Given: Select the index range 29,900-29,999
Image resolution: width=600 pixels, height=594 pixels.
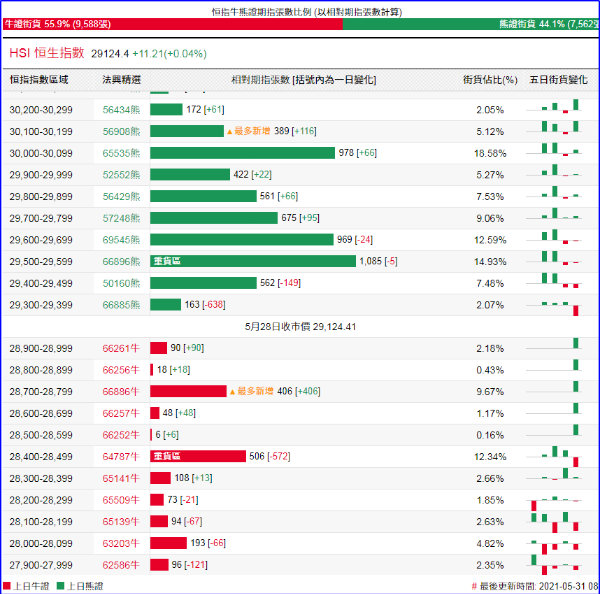Looking at the screenshot, I should click(x=41, y=175).
